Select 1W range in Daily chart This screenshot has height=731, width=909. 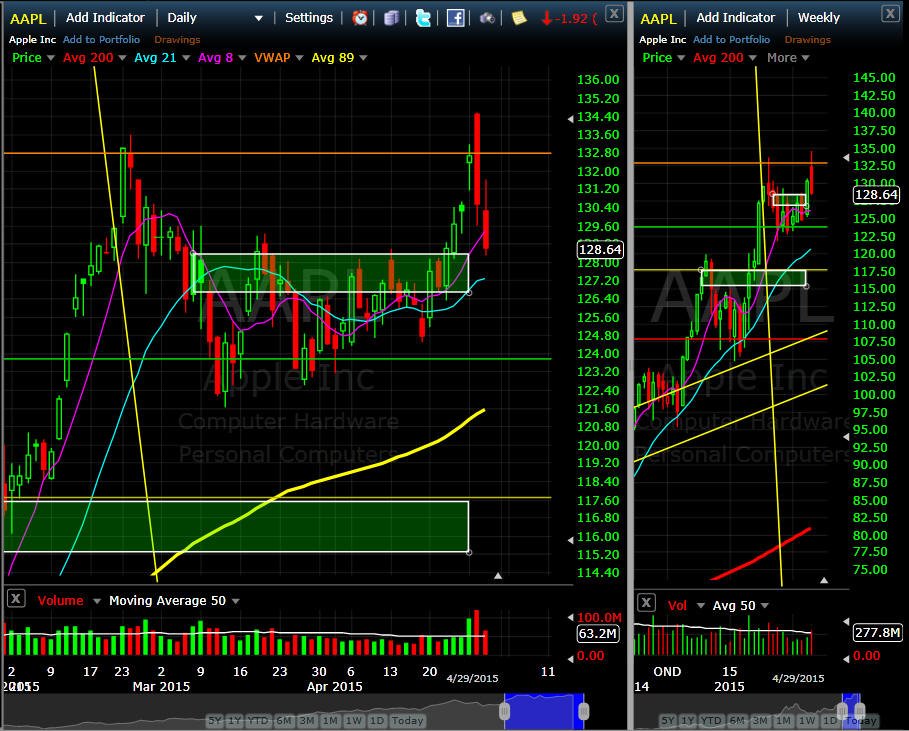(x=353, y=721)
